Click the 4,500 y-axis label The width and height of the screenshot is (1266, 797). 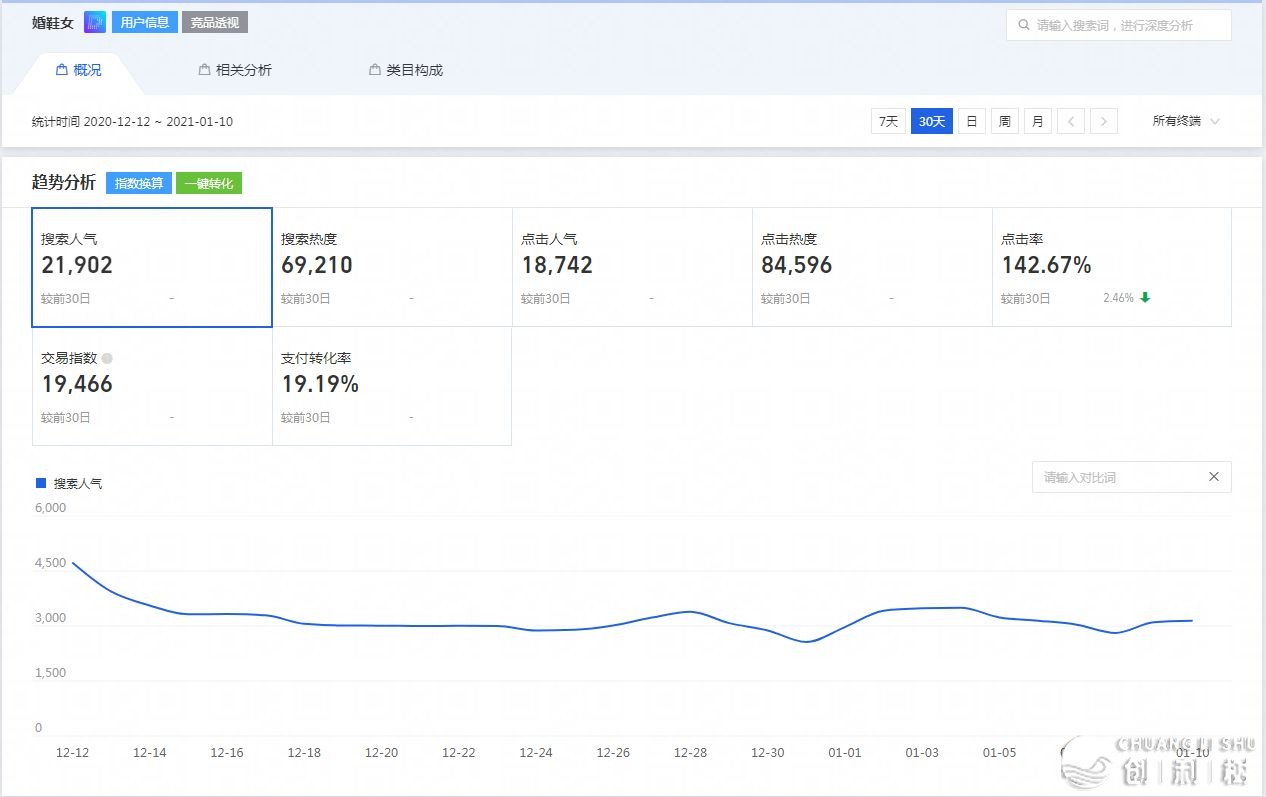click(x=50, y=563)
